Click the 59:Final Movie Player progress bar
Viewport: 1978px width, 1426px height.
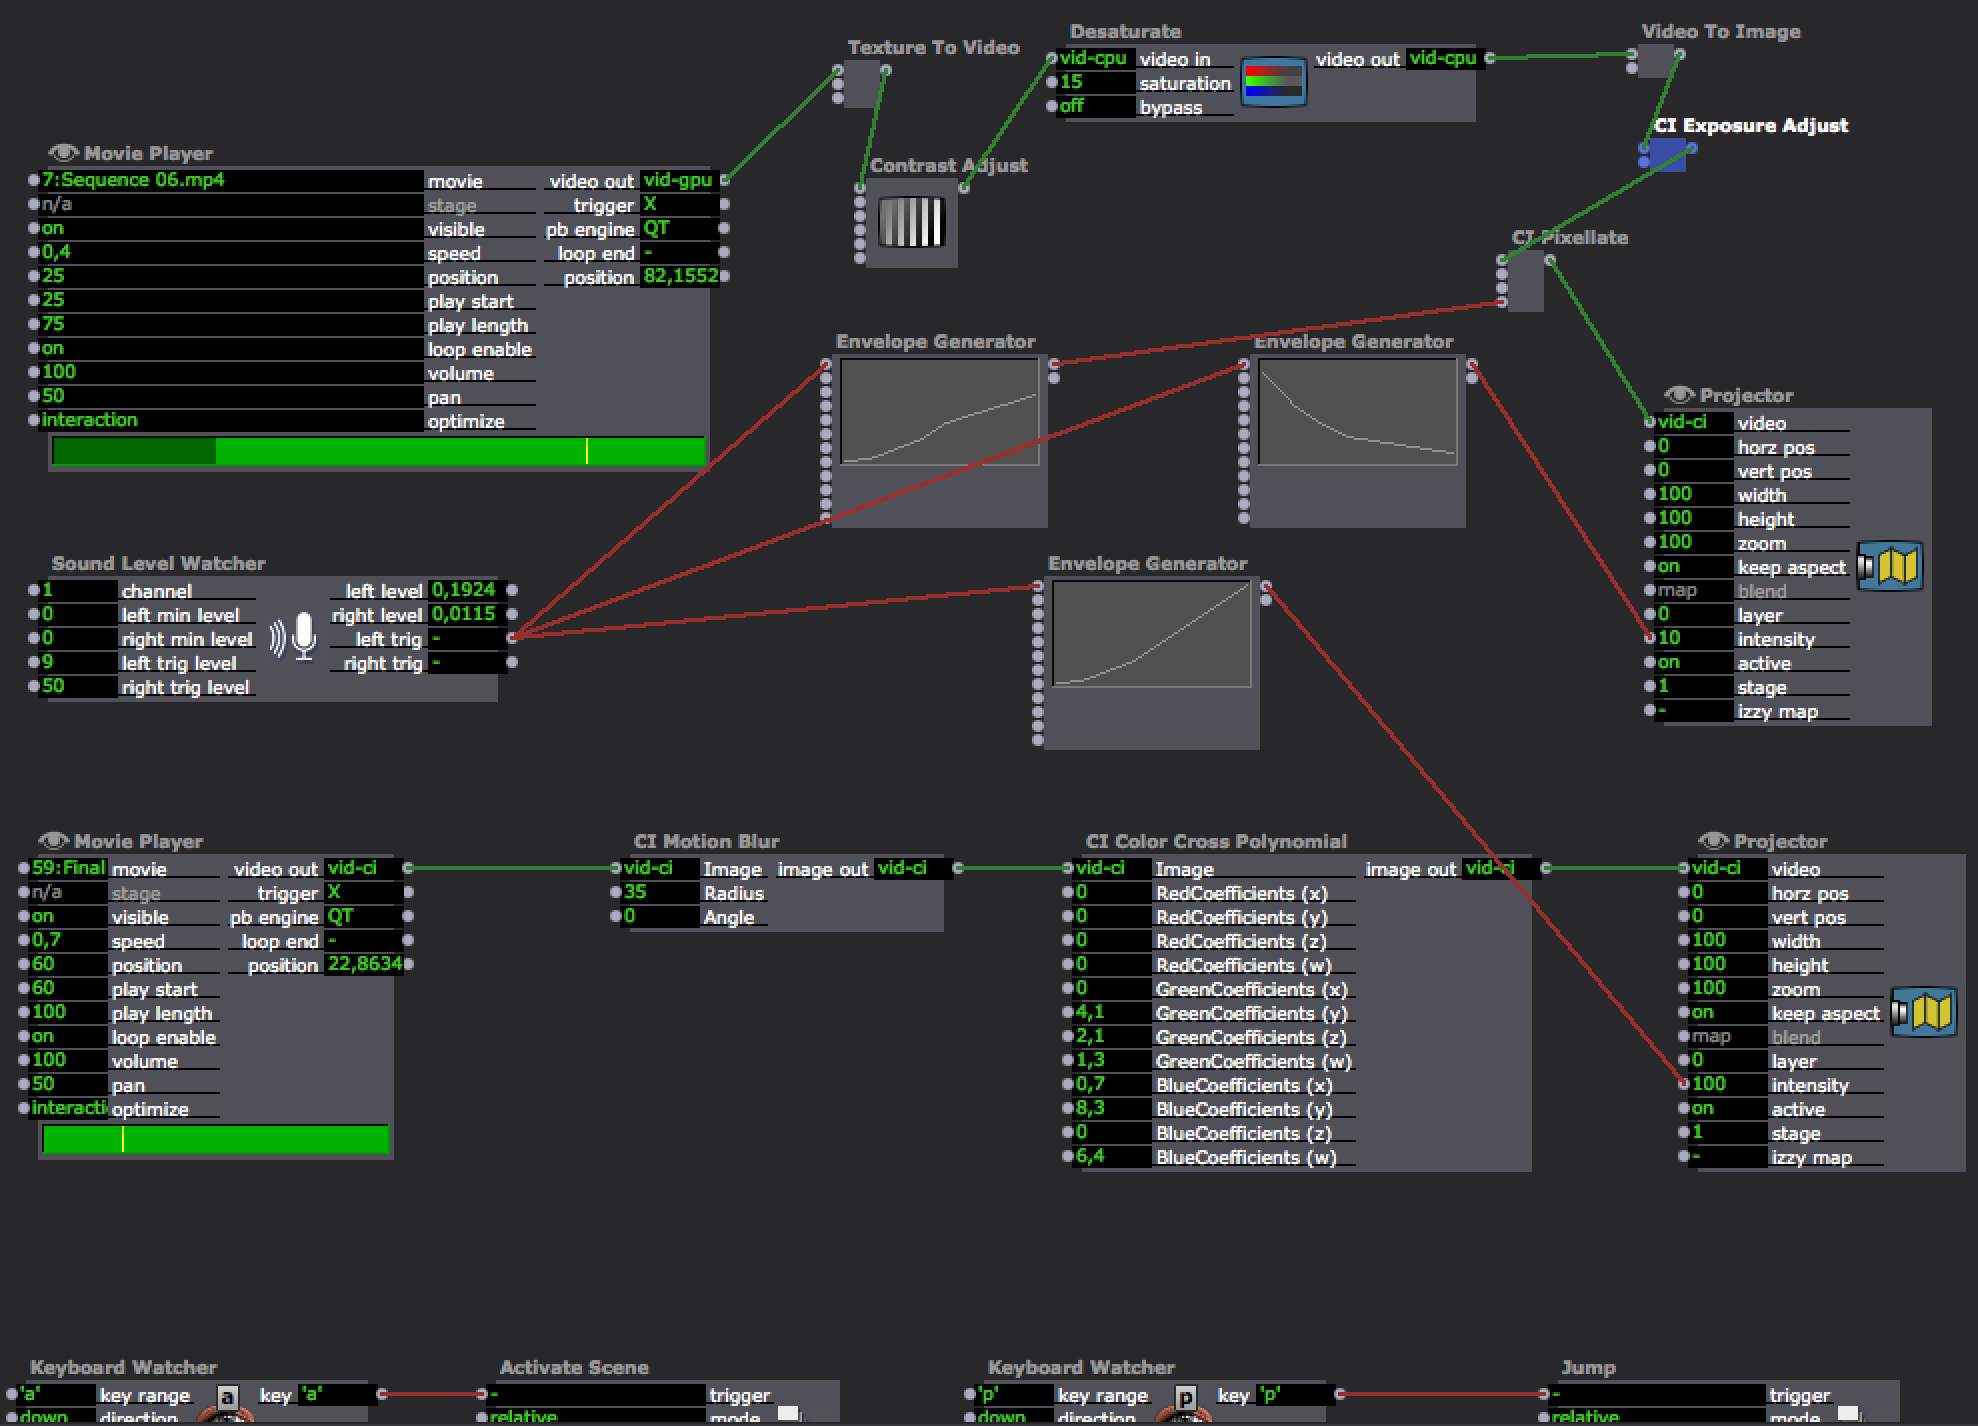click(215, 1139)
